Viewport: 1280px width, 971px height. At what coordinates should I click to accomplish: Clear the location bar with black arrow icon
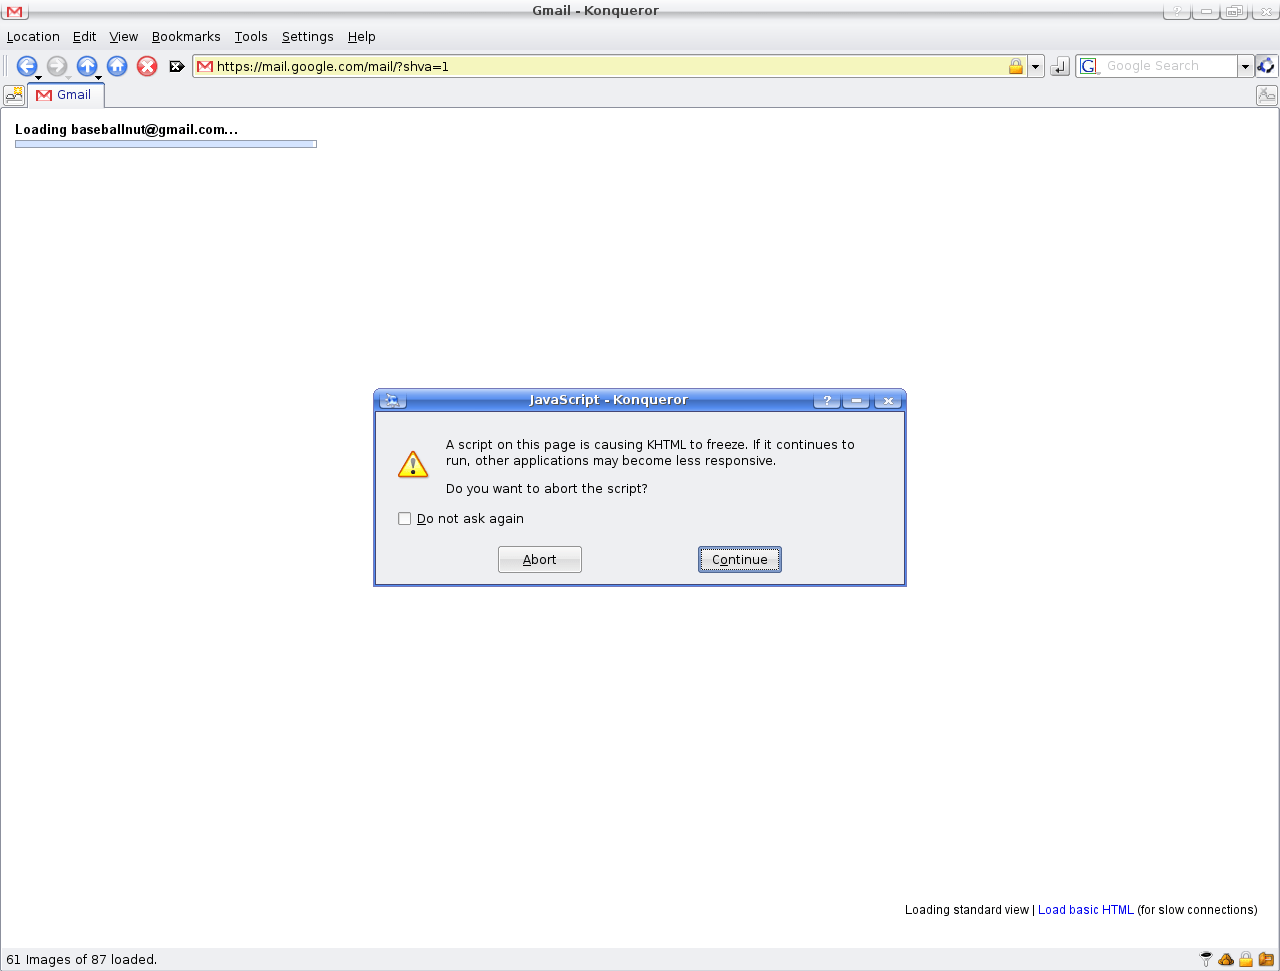point(177,66)
